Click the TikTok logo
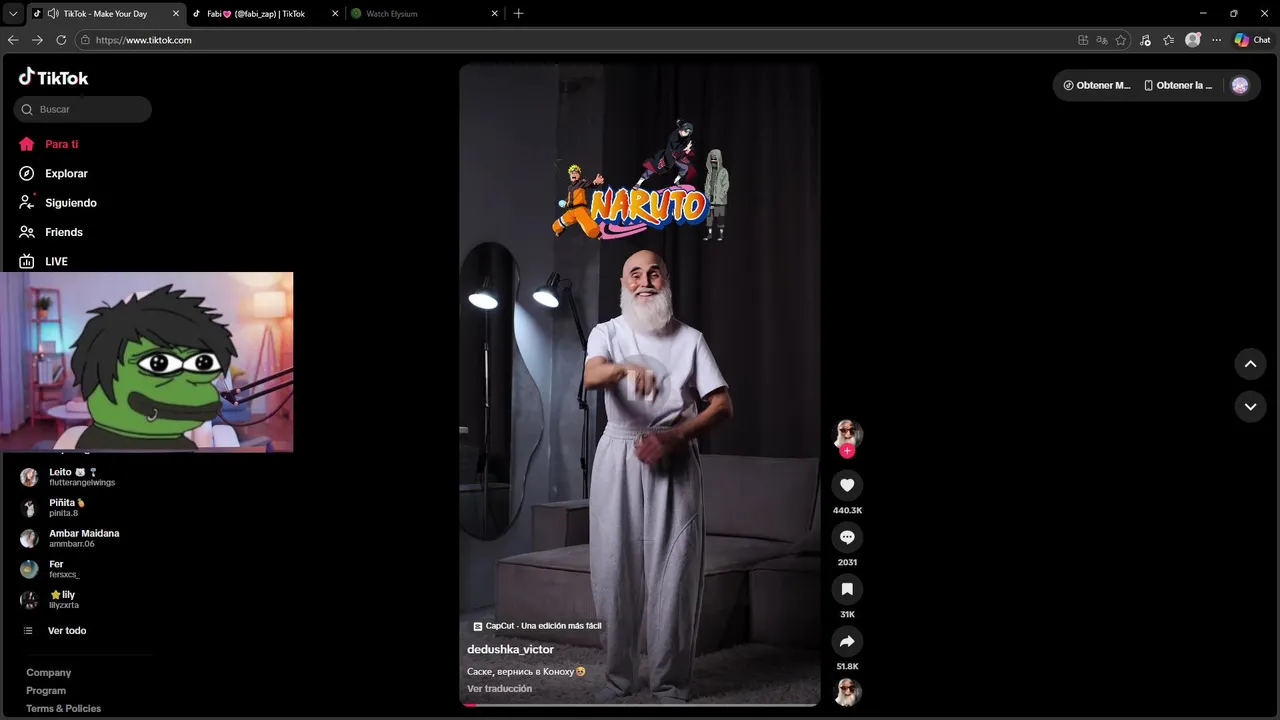This screenshot has width=1280, height=720. (53, 77)
